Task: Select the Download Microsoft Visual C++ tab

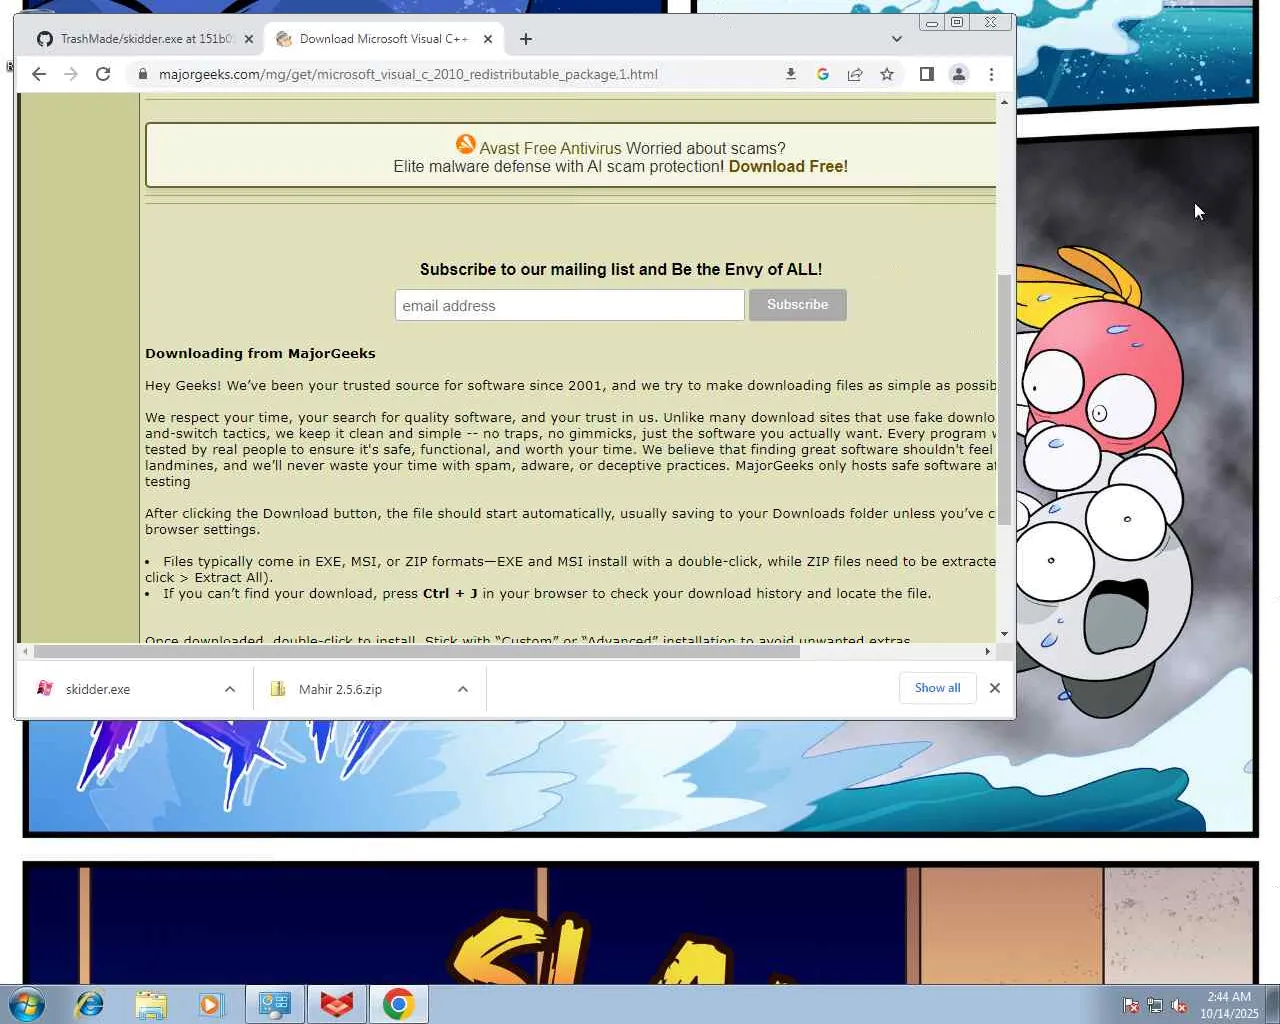Action: pyautogui.click(x=384, y=39)
